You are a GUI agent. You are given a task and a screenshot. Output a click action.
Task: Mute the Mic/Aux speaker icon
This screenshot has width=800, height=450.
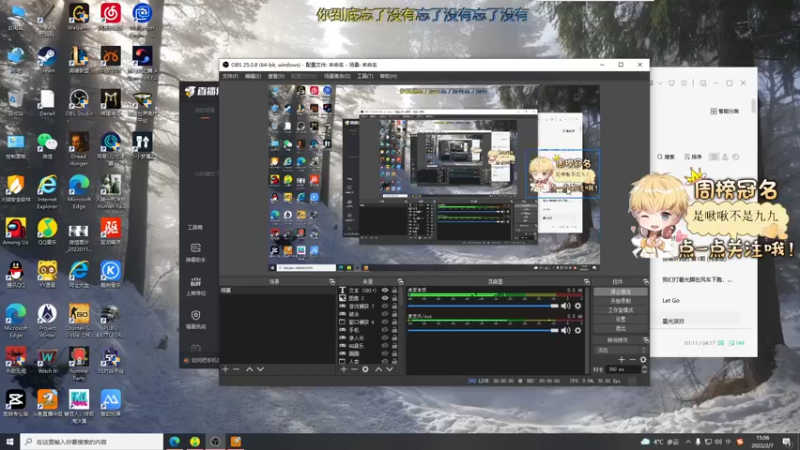click(565, 330)
